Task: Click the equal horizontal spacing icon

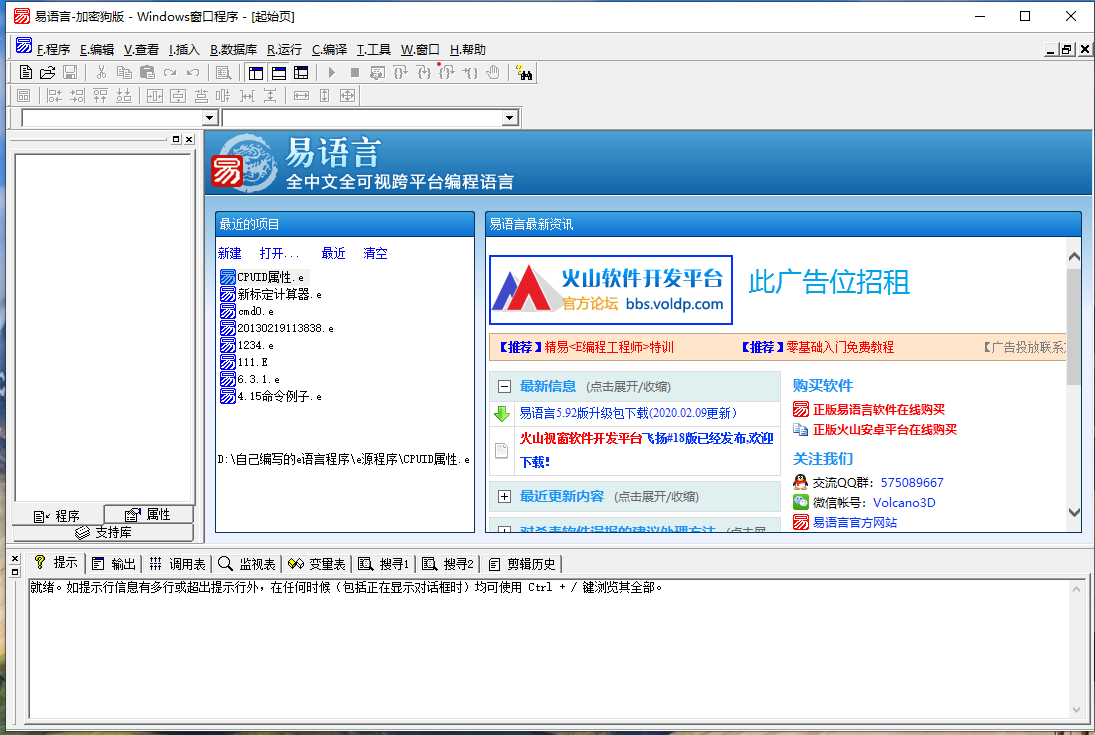Action: pyautogui.click(x=247, y=96)
